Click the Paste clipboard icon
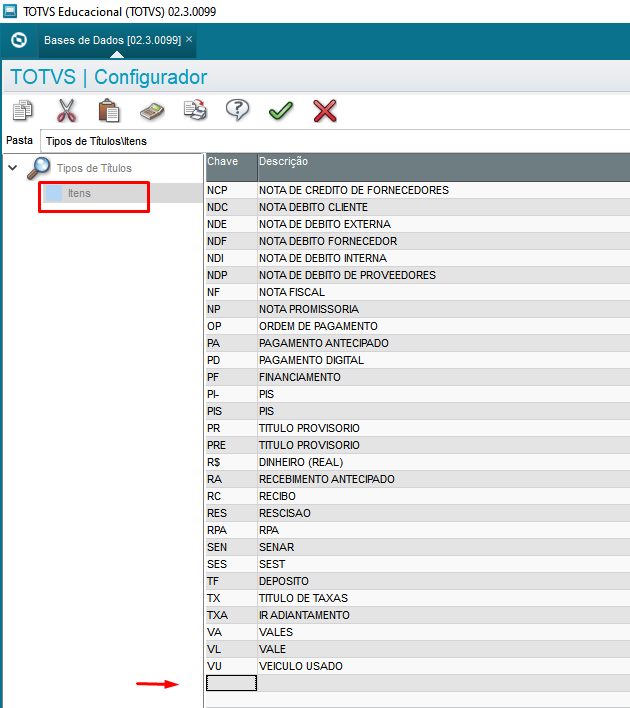The height and width of the screenshot is (708, 630). tap(109, 111)
